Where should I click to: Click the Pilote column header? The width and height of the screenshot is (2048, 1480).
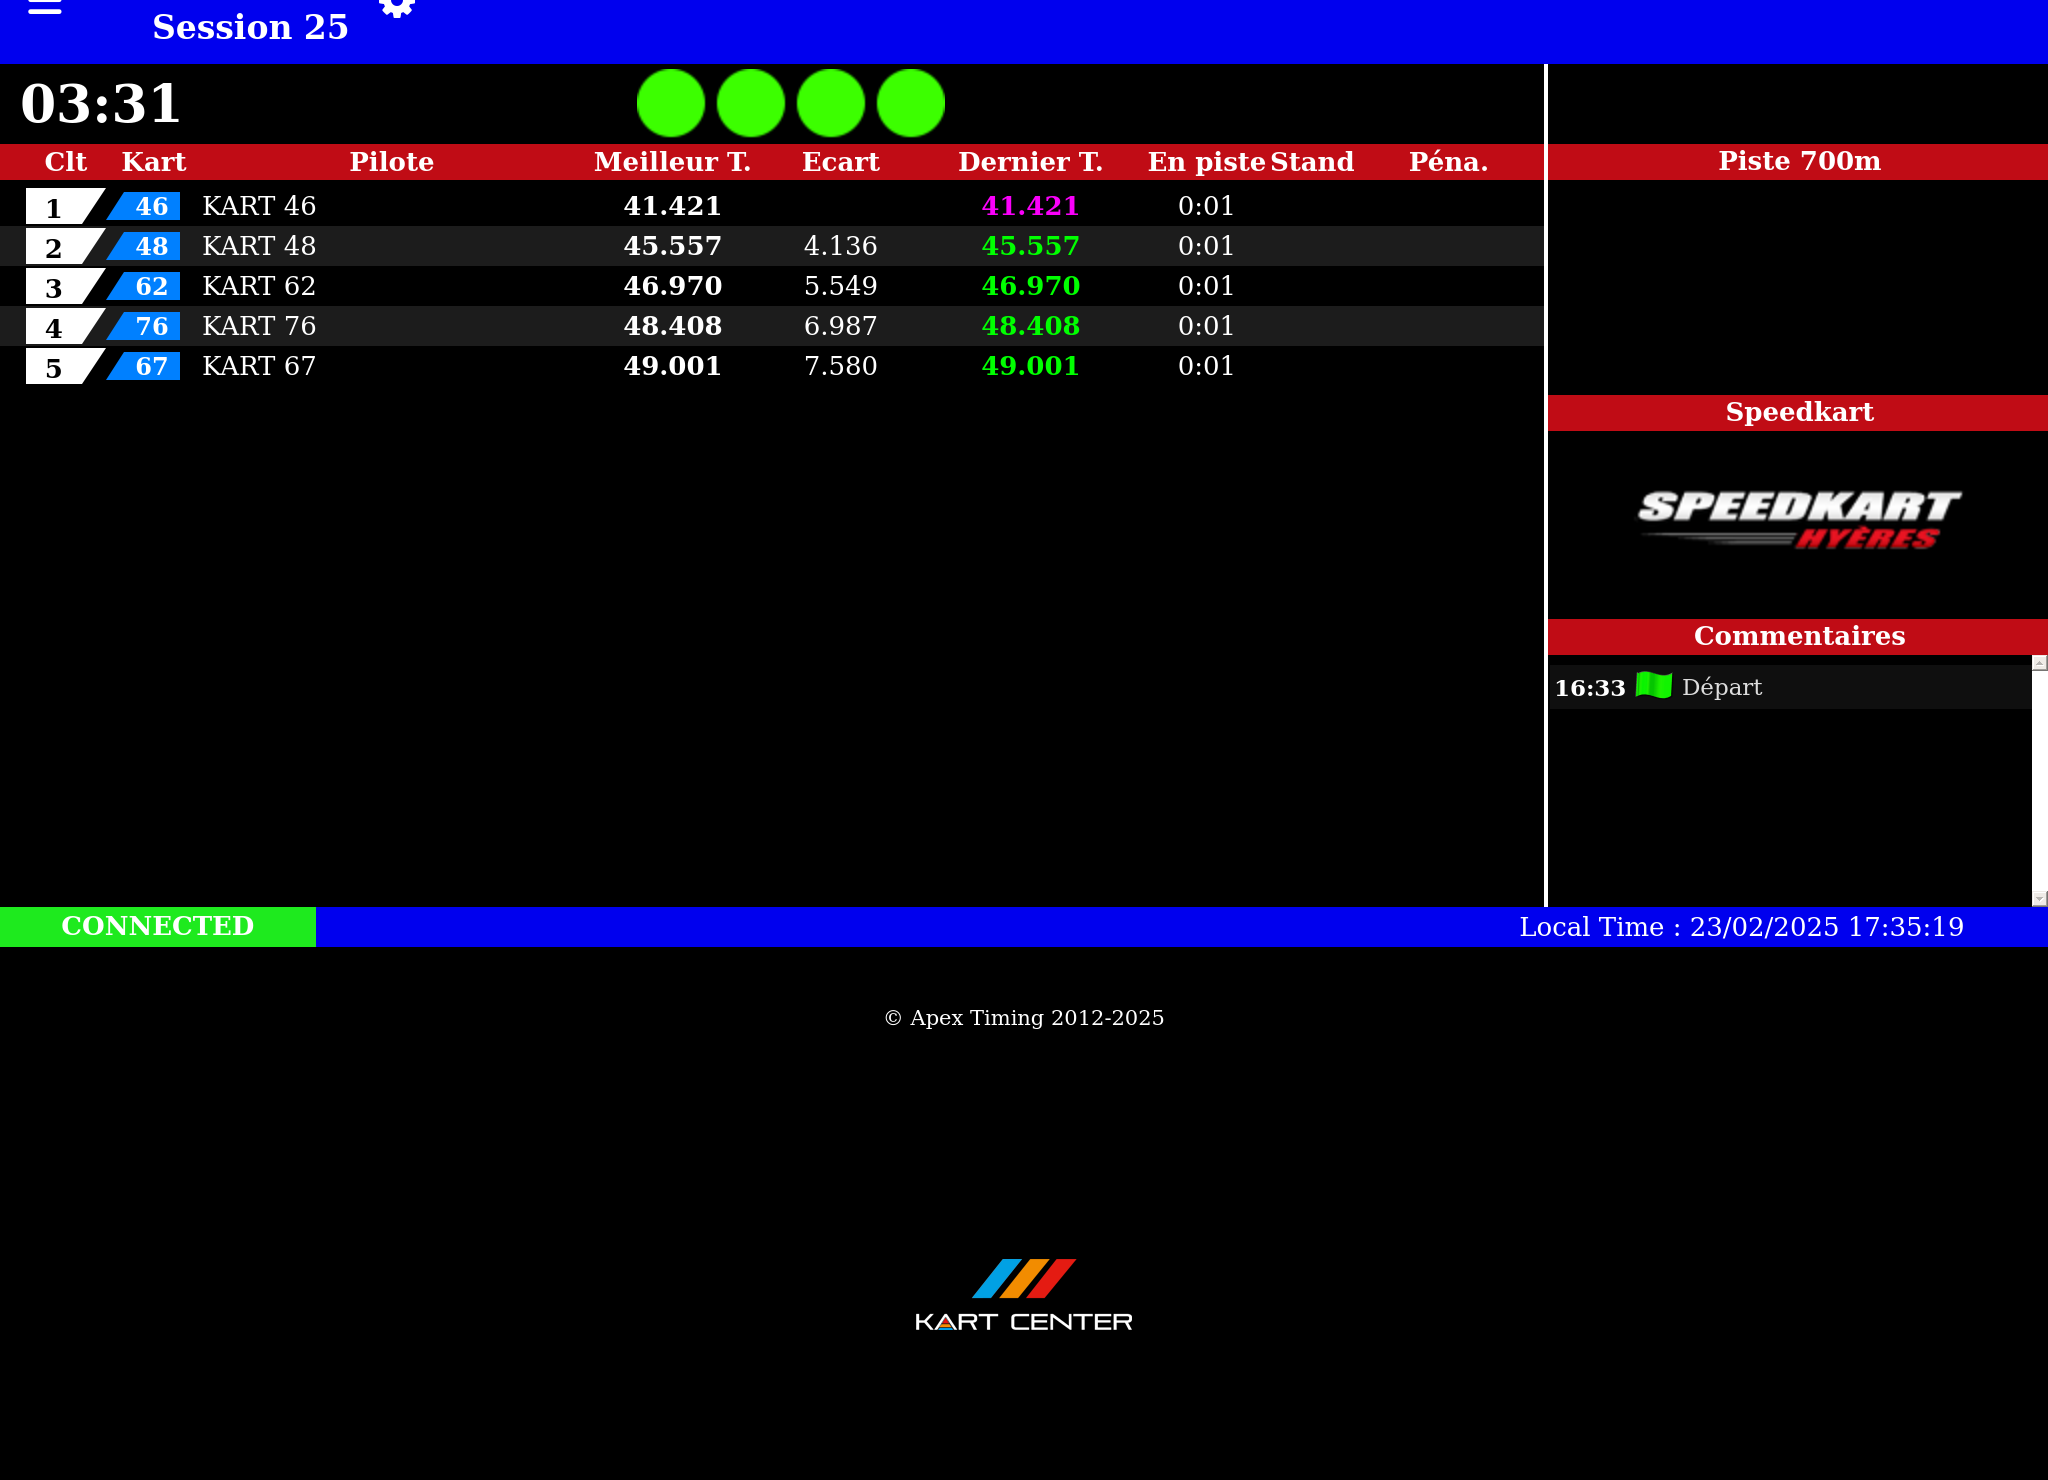(391, 162)
